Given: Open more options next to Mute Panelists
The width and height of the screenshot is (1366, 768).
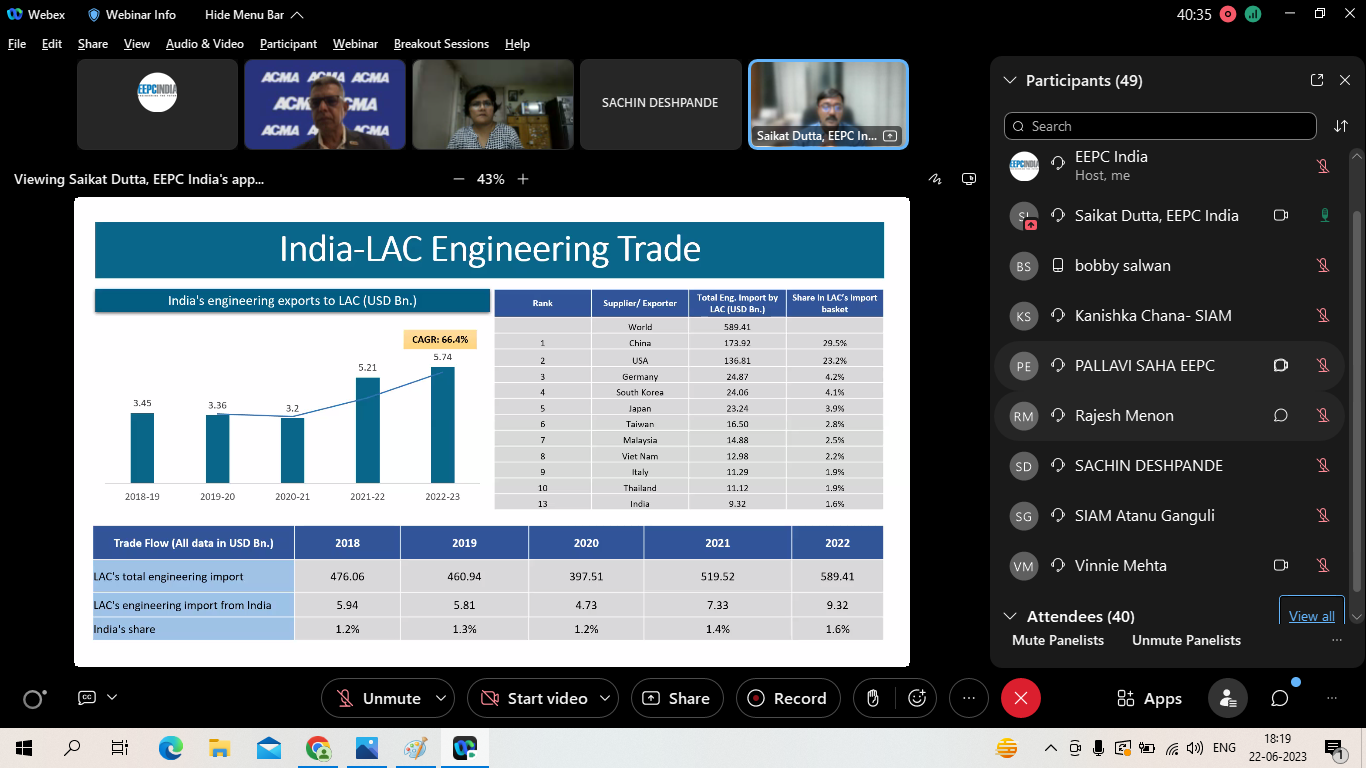Looking at the screenshot, I should click(1337, 640).
